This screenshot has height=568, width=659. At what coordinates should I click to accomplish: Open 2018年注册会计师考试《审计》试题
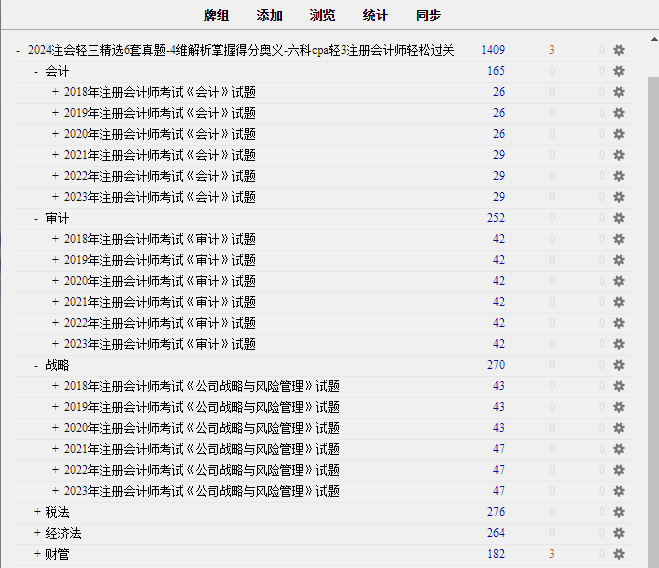(160, 240)
